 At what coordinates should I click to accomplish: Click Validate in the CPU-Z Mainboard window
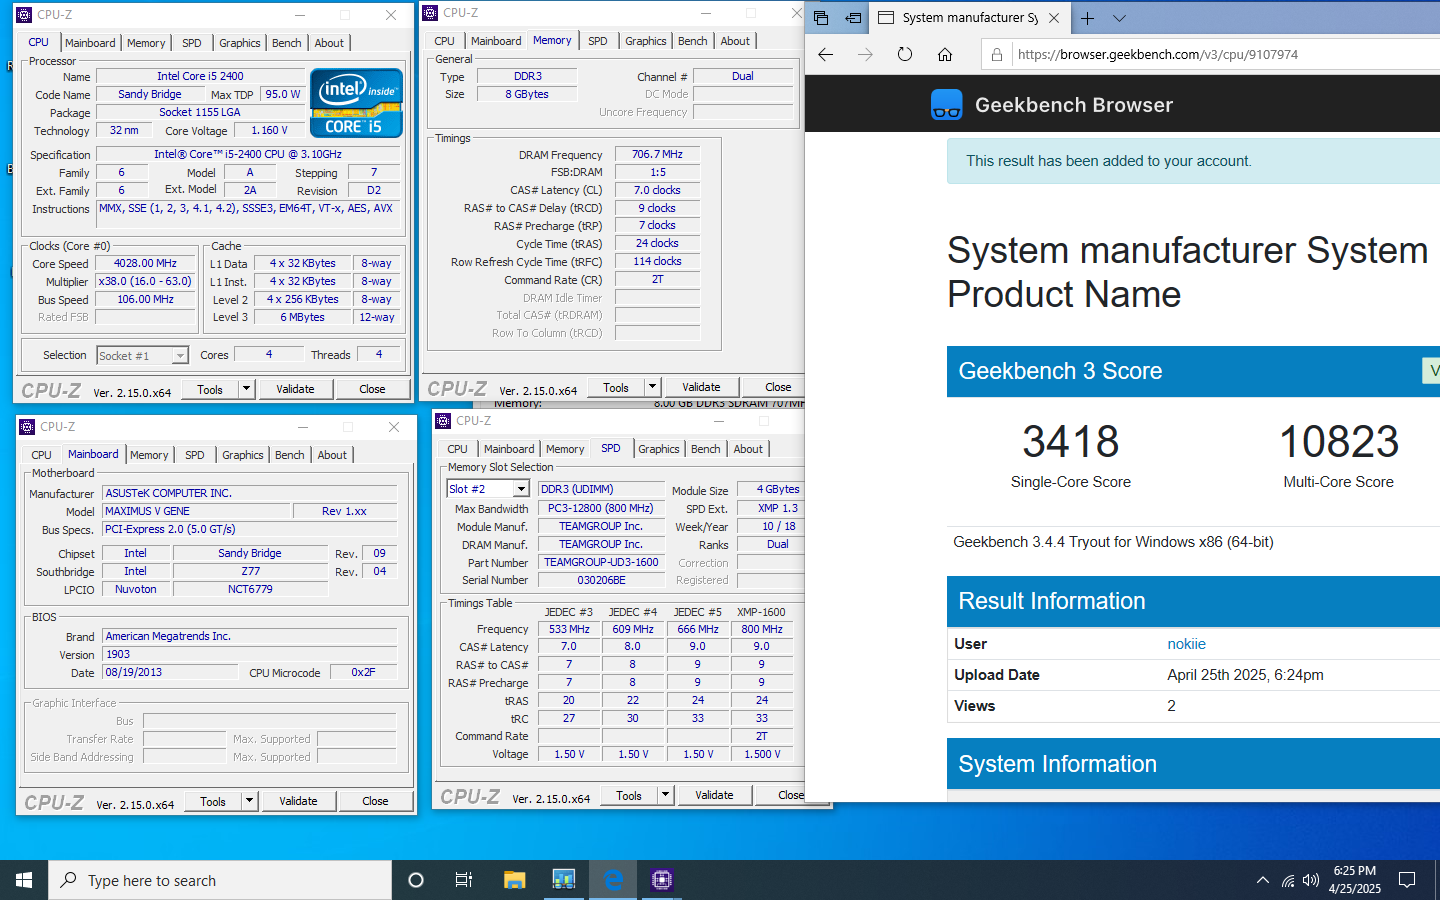(298, 801)
